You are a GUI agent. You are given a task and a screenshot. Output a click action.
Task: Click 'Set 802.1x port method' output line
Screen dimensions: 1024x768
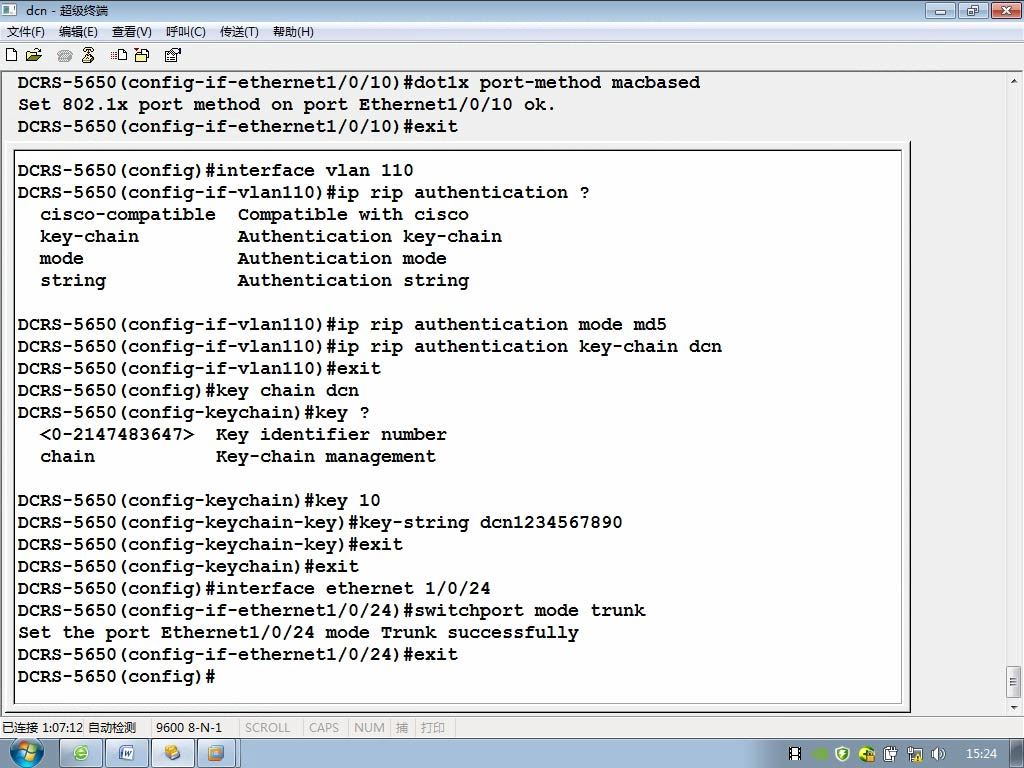[287, 104]
